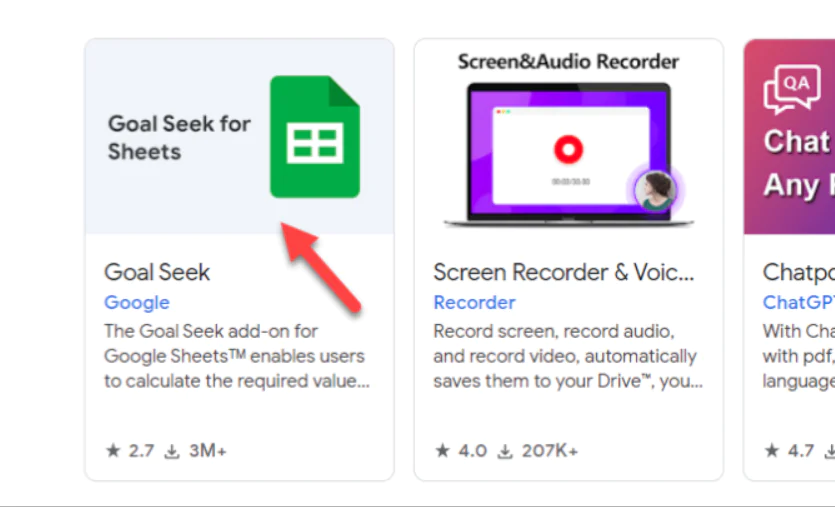Click the red record button icon

568,149
